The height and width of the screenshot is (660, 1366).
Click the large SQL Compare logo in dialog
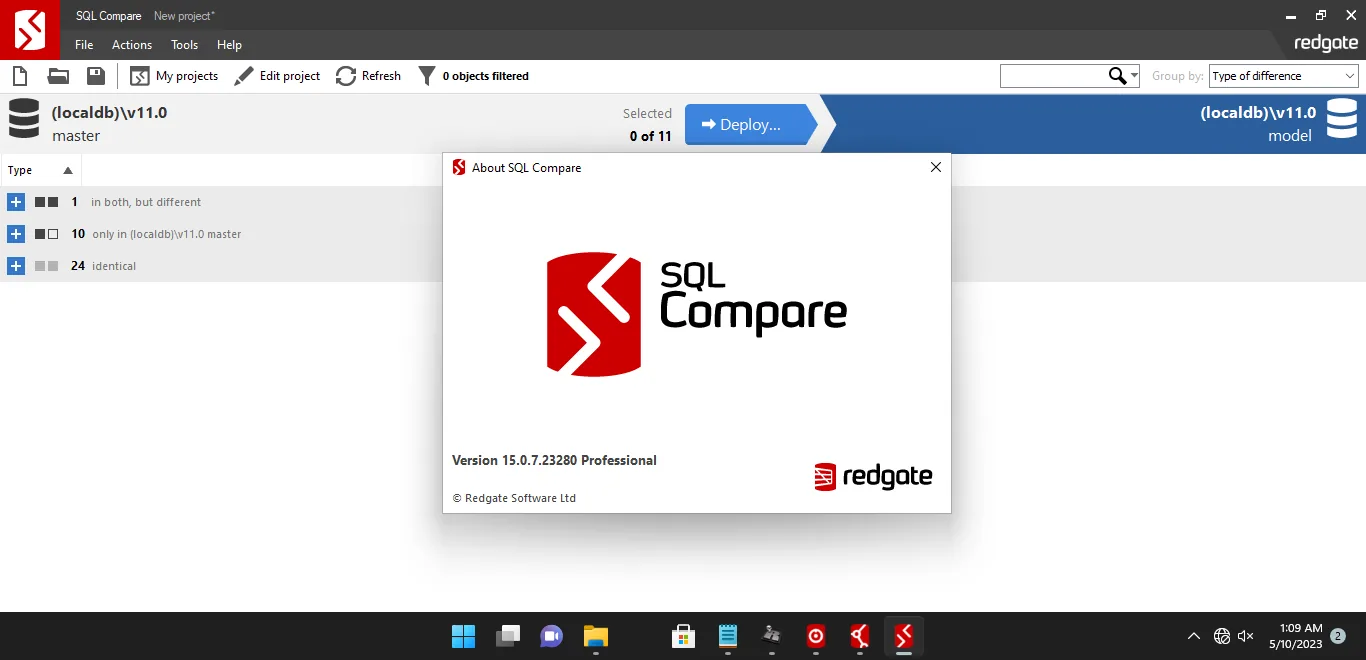(x=697, y=314)
